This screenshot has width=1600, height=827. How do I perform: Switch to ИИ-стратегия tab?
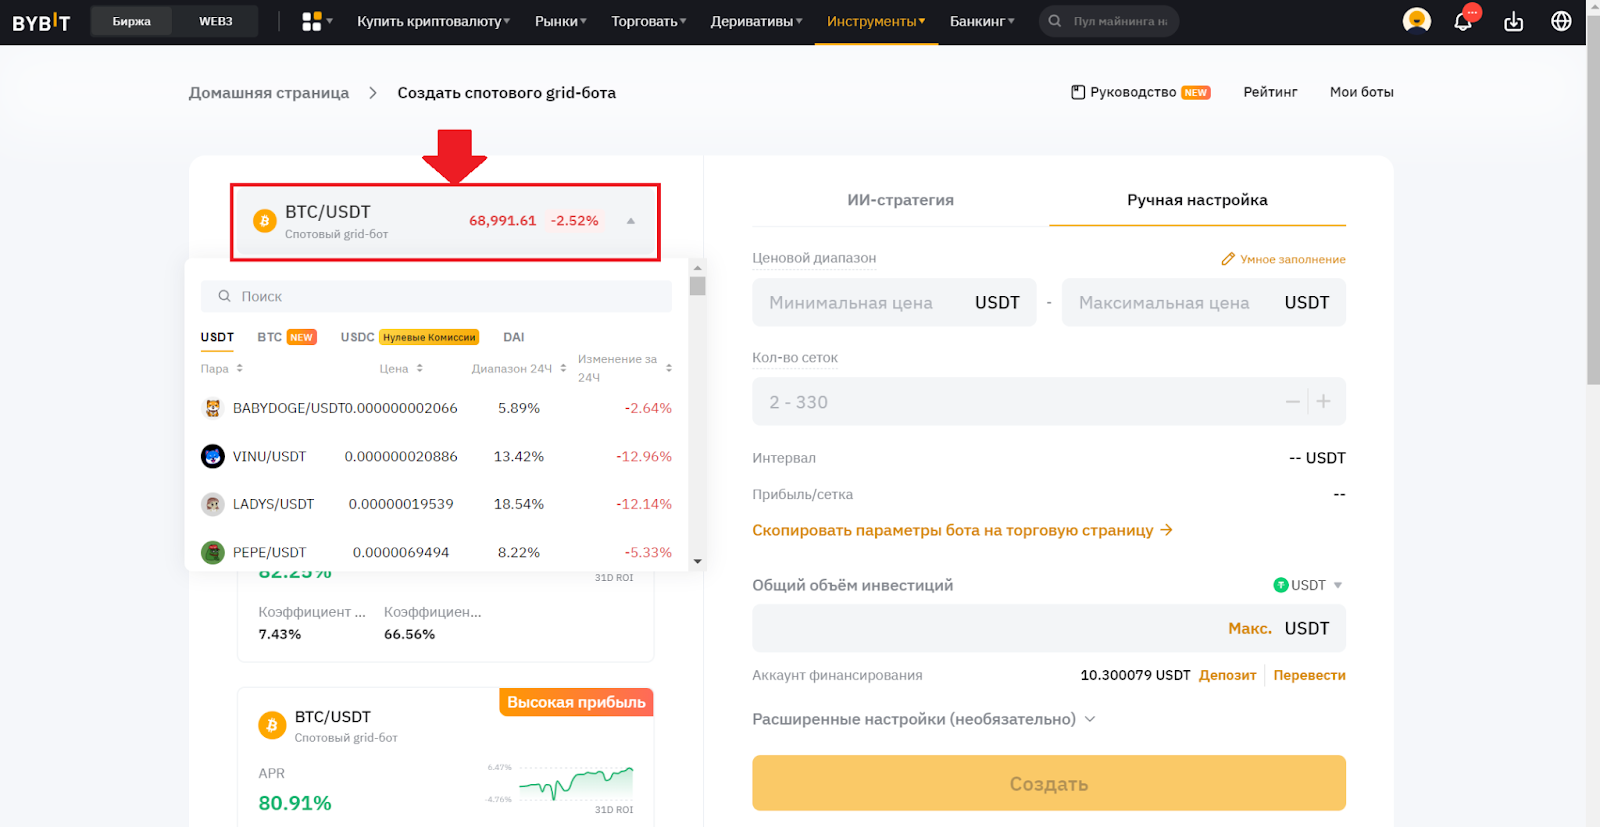(x=900, y=200)
